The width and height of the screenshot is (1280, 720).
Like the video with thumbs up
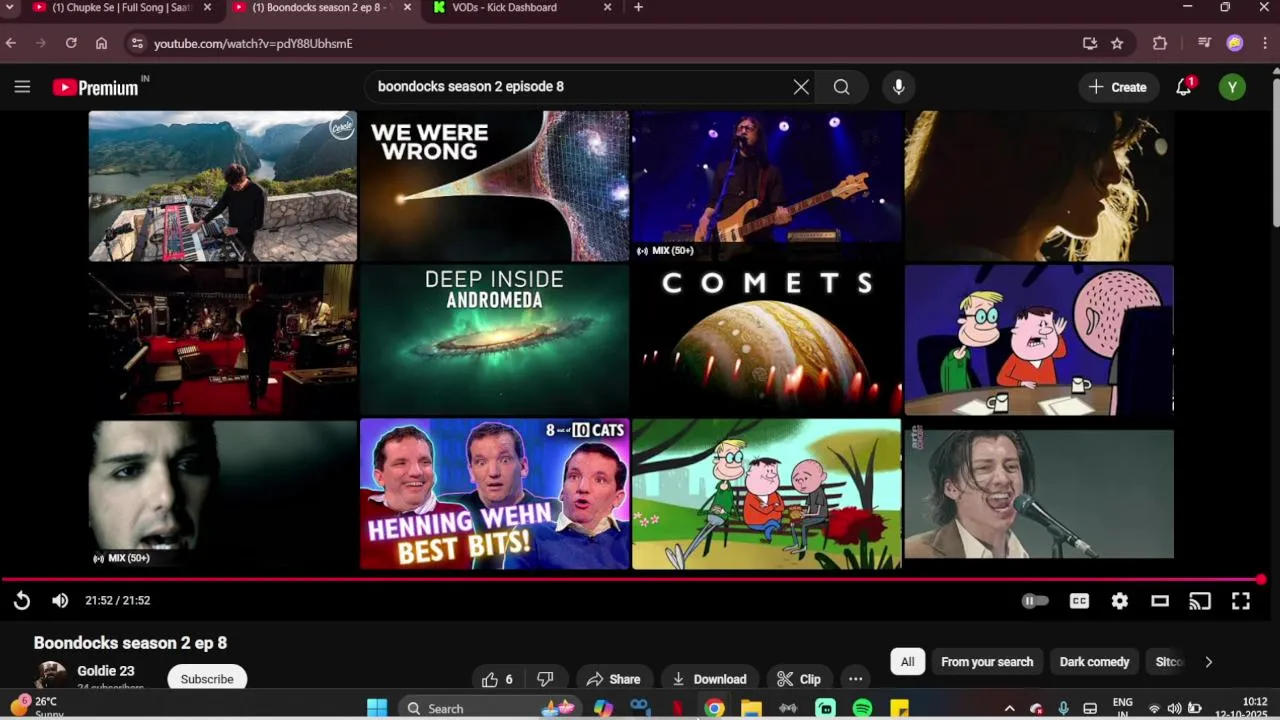pos(497,679)
